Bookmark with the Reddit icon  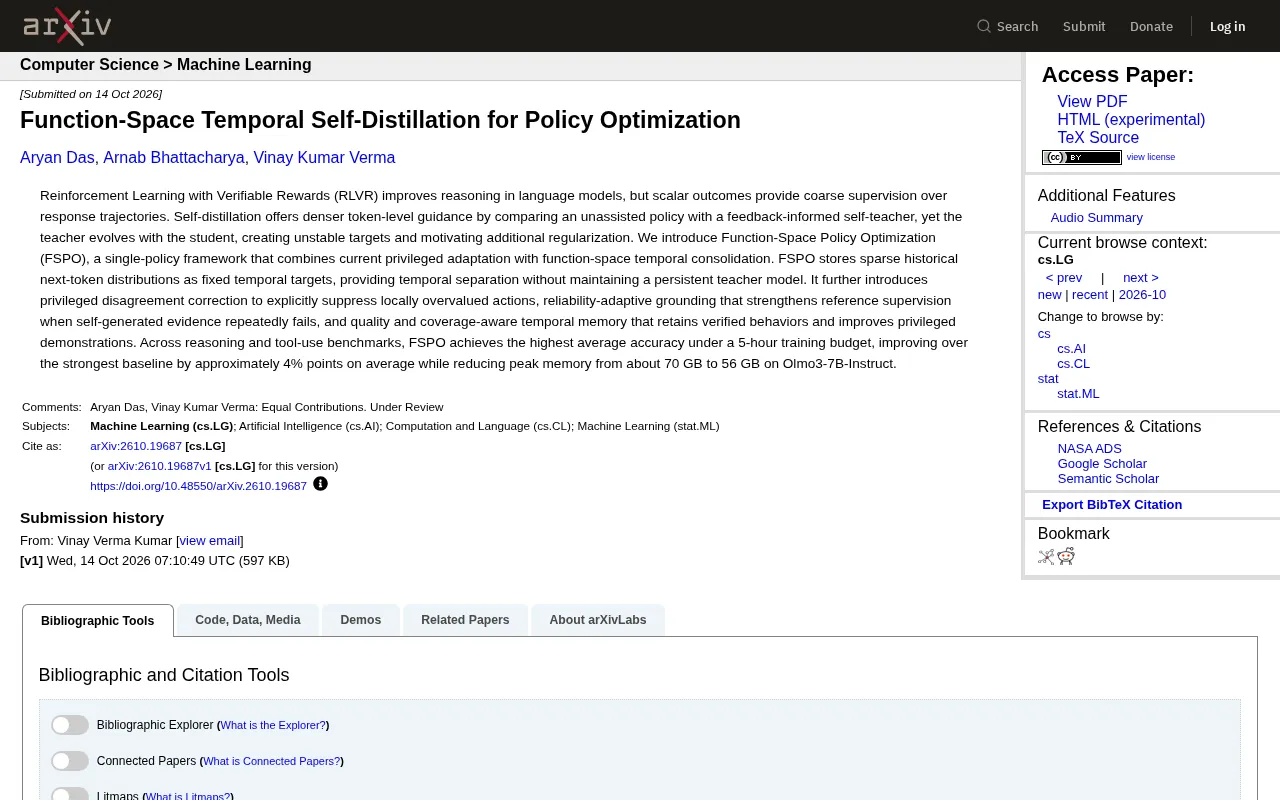click(1066, 556)
